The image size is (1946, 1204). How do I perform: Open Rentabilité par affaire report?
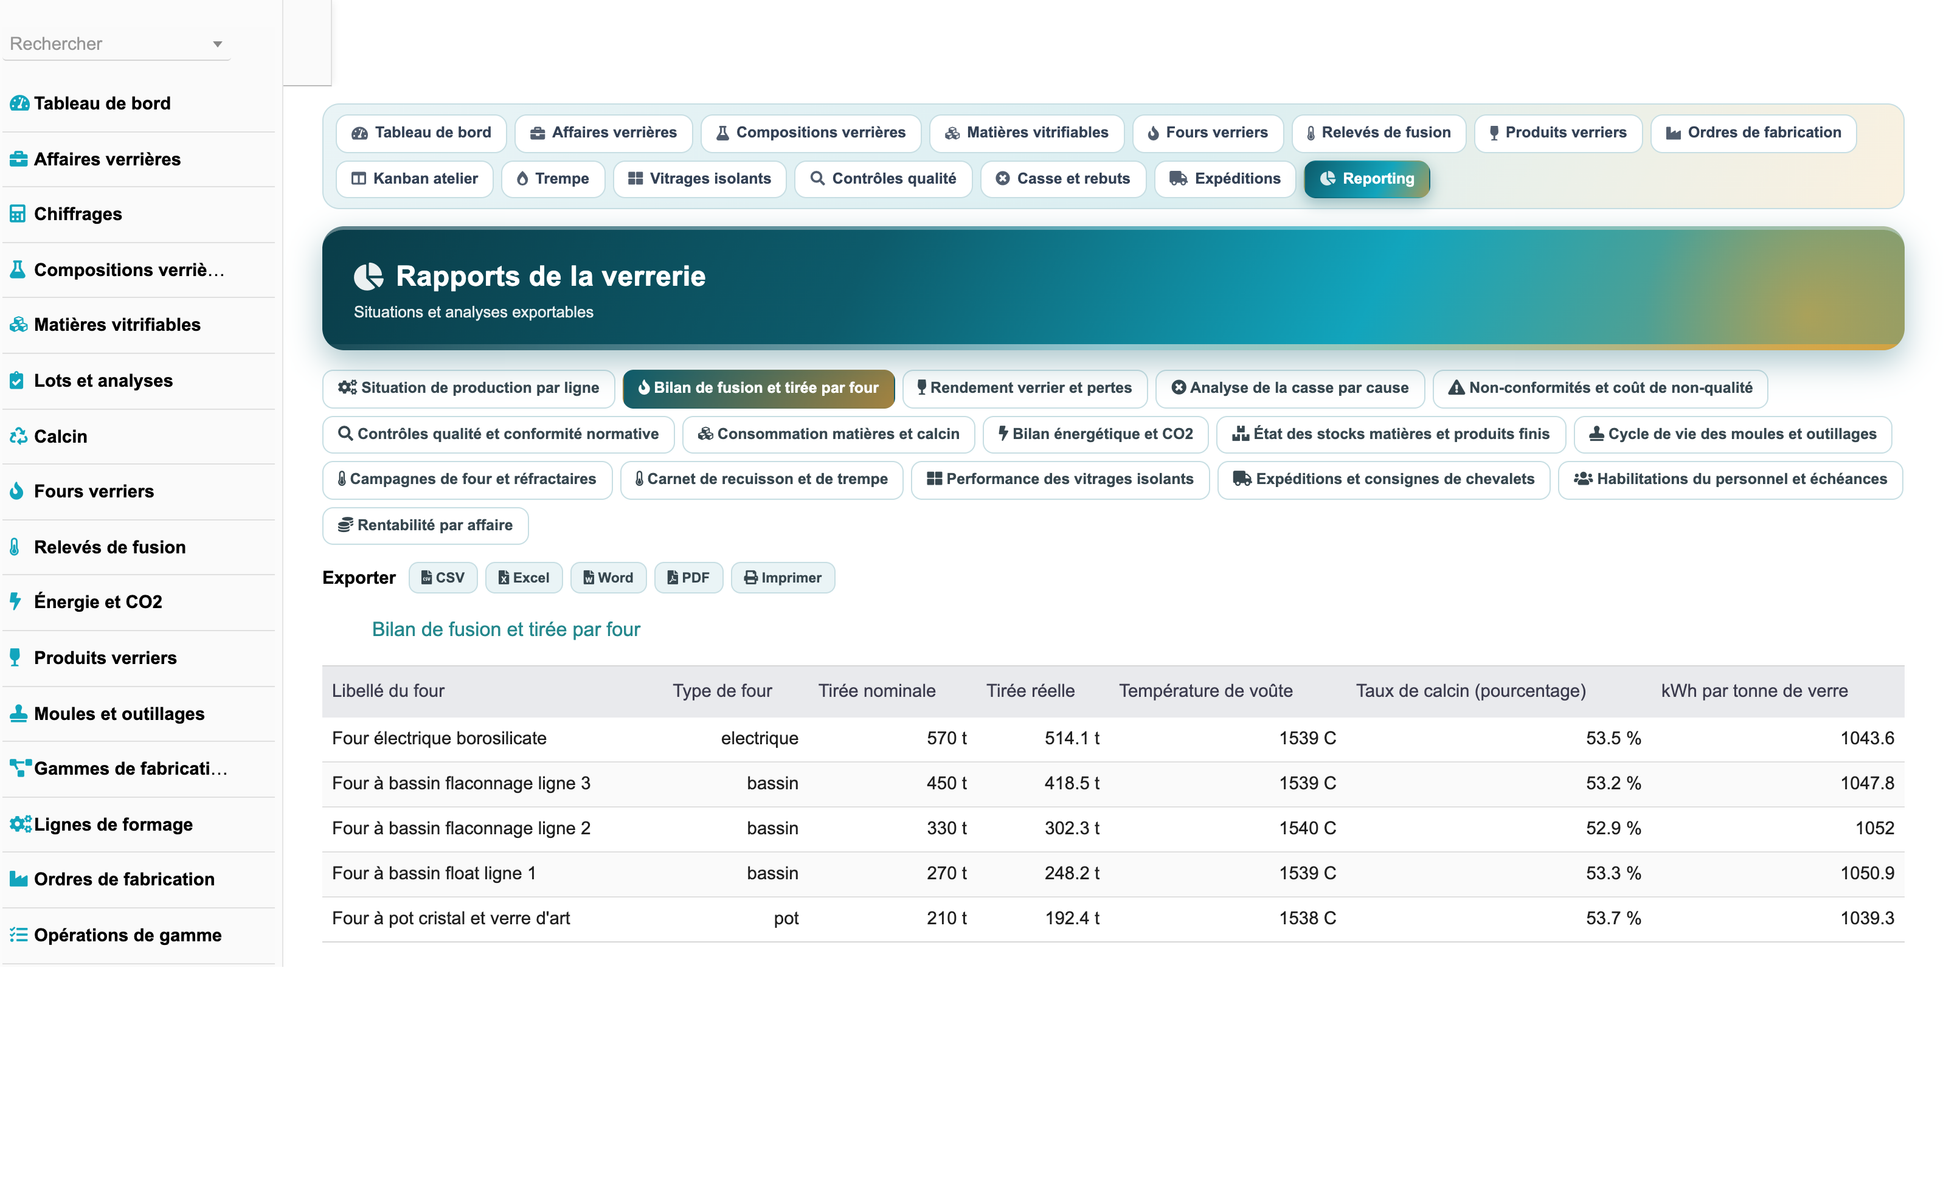pyautogui.click(x=426, y=525)
